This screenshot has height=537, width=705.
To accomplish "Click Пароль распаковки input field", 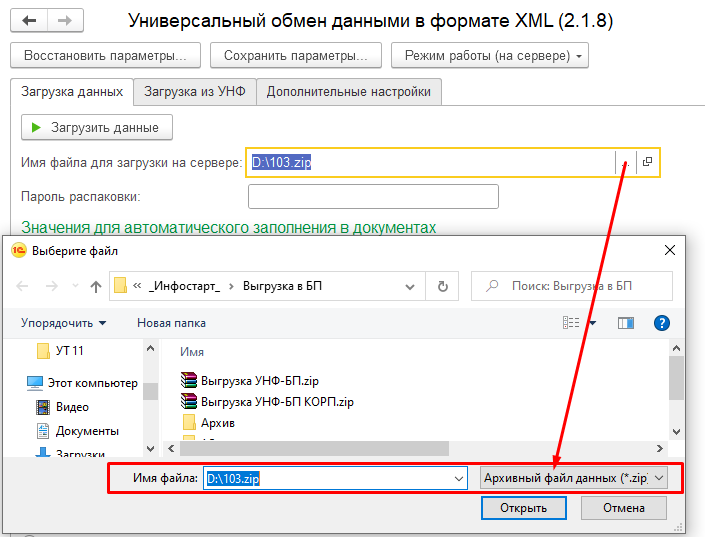I will pos(373,197).
